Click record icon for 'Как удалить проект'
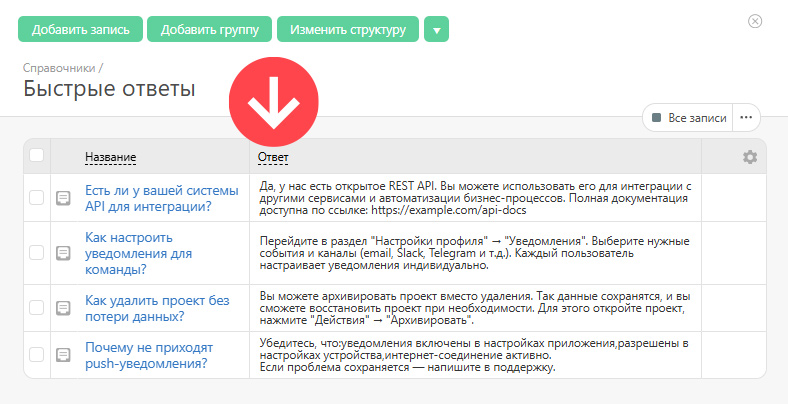The height and width of the screenshot is (404, 788). click(63, 308)
